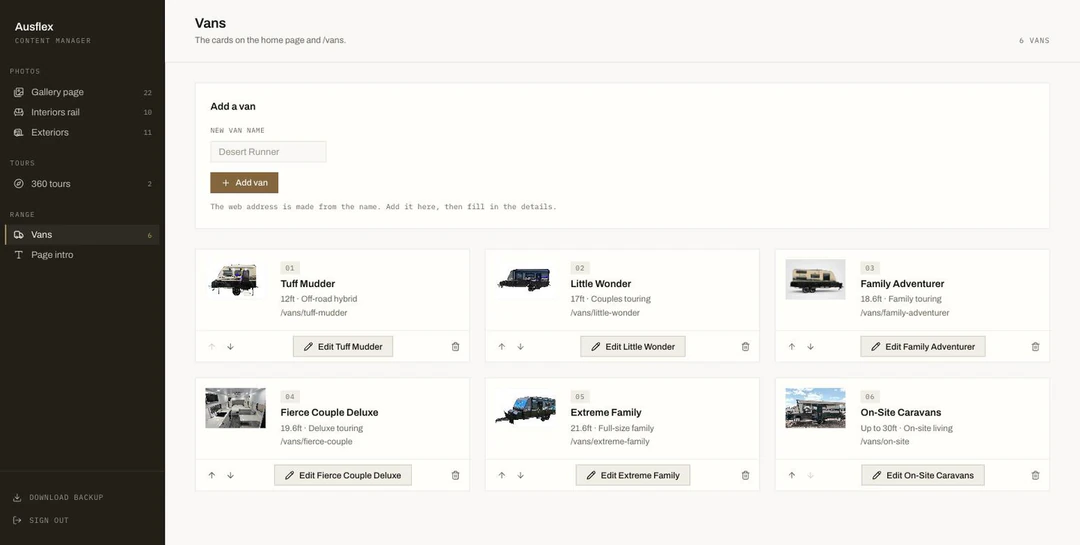
Task: Click "21.6ft · Full-size family" text
Action: pos(612,428)
